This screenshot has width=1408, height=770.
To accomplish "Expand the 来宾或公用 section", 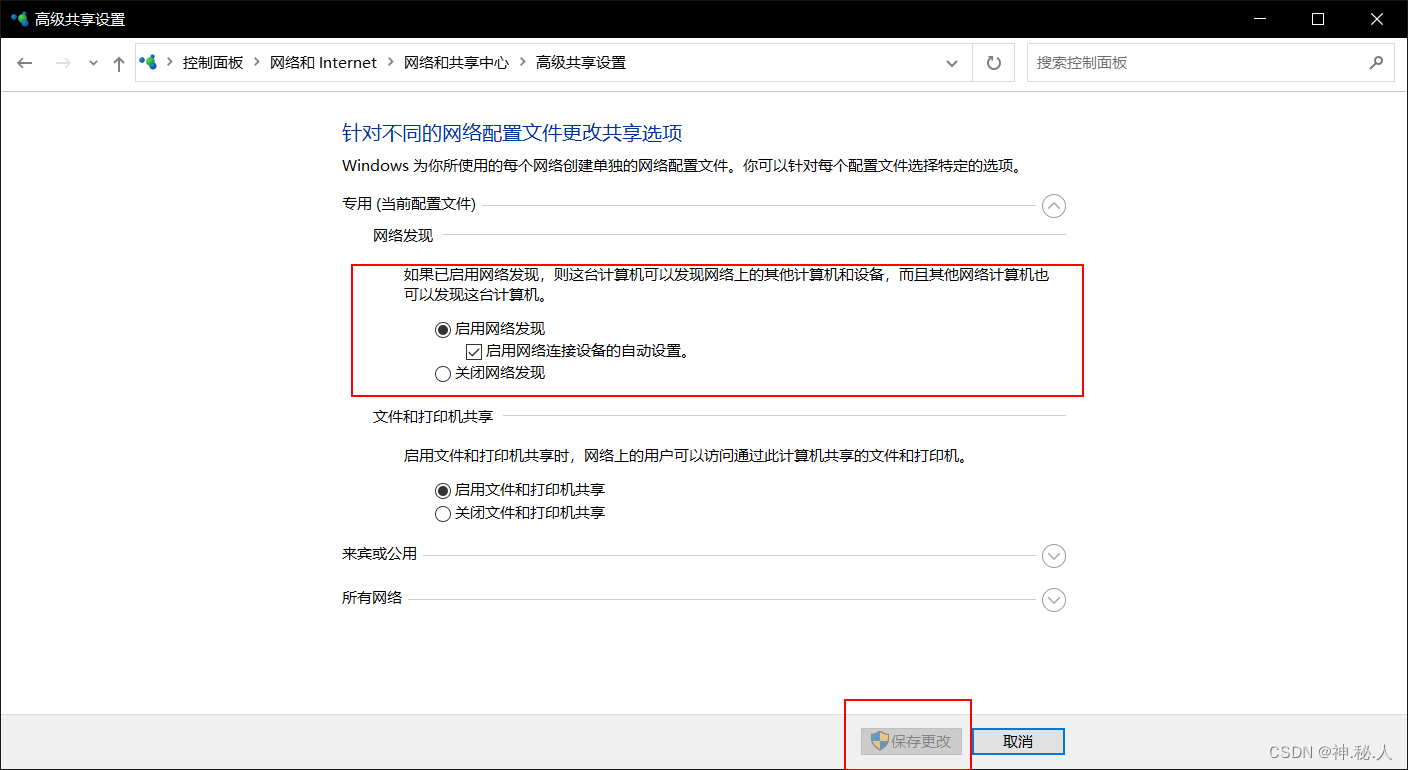I will point(1054,556).
